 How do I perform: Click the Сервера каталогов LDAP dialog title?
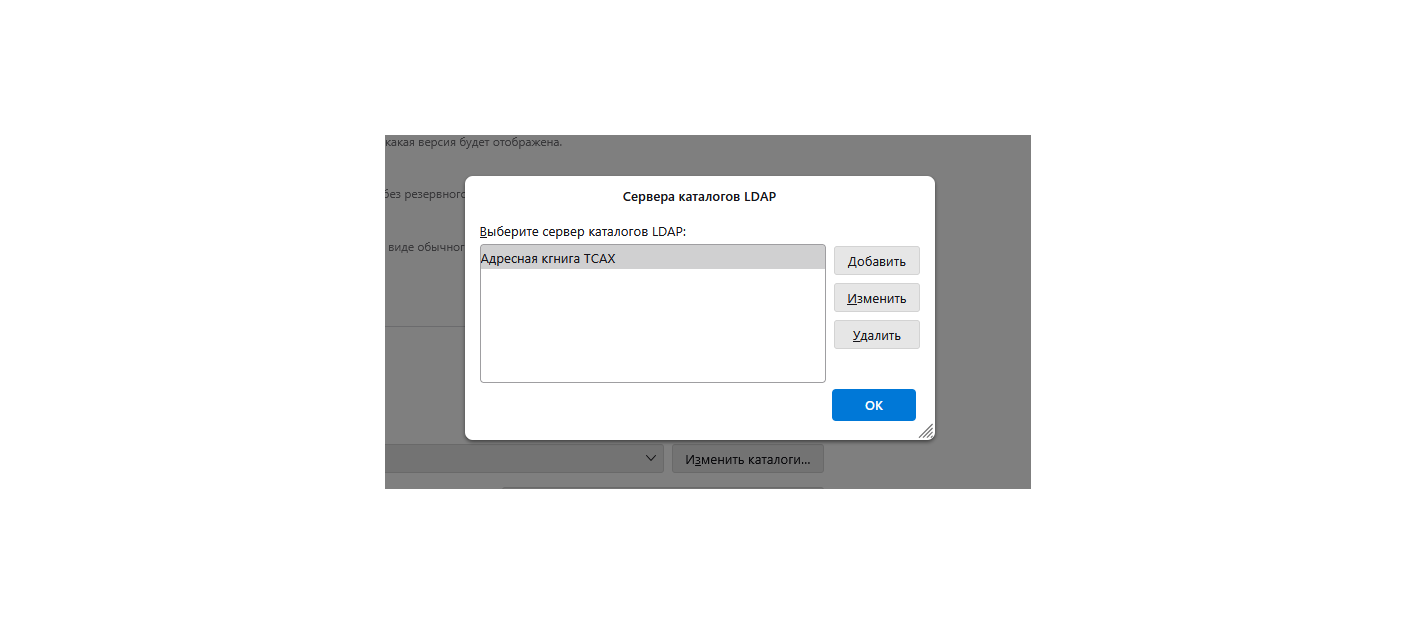[699, 197]
